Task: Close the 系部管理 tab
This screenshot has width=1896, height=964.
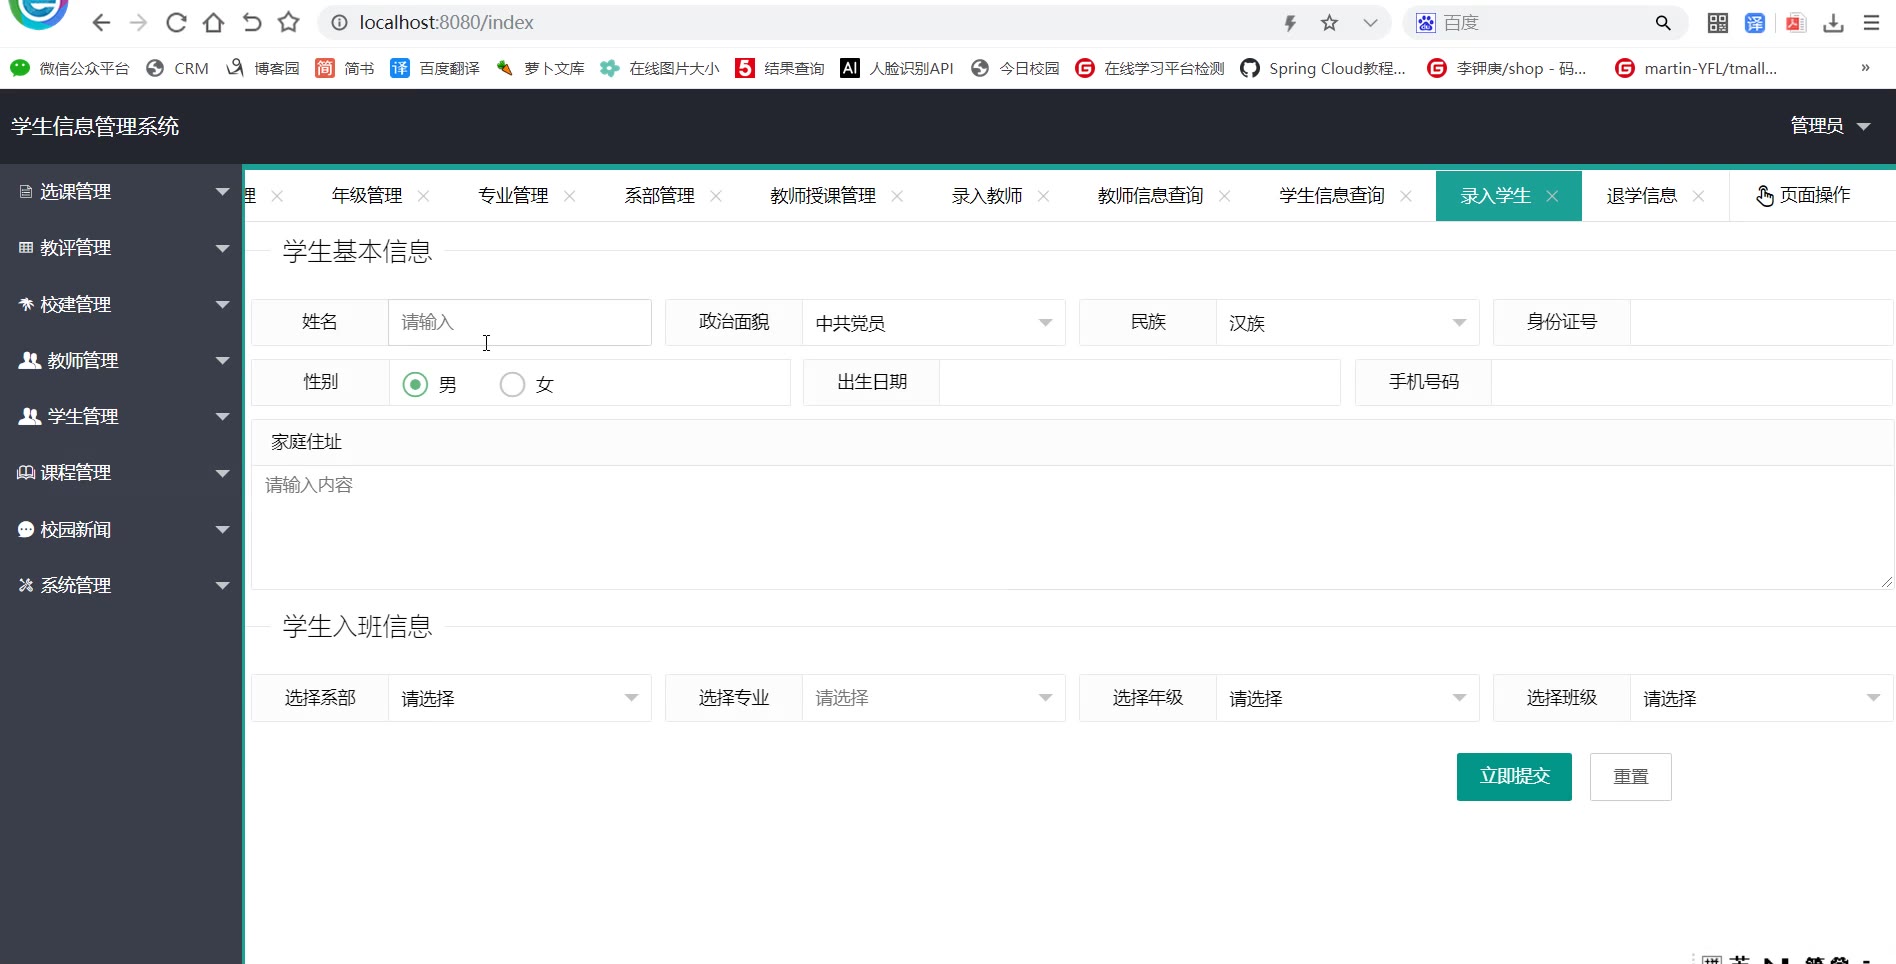Action: click(x=716, y=196)
